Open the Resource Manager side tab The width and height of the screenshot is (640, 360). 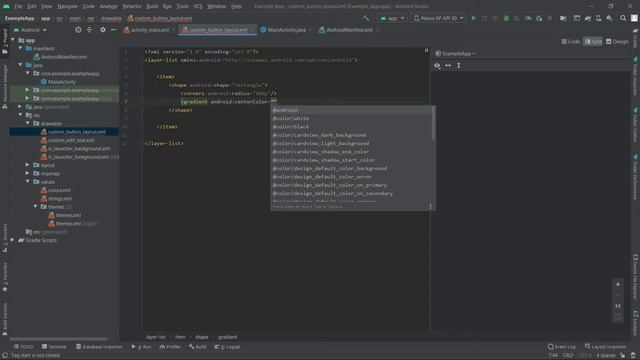click(x=5, y=86)
